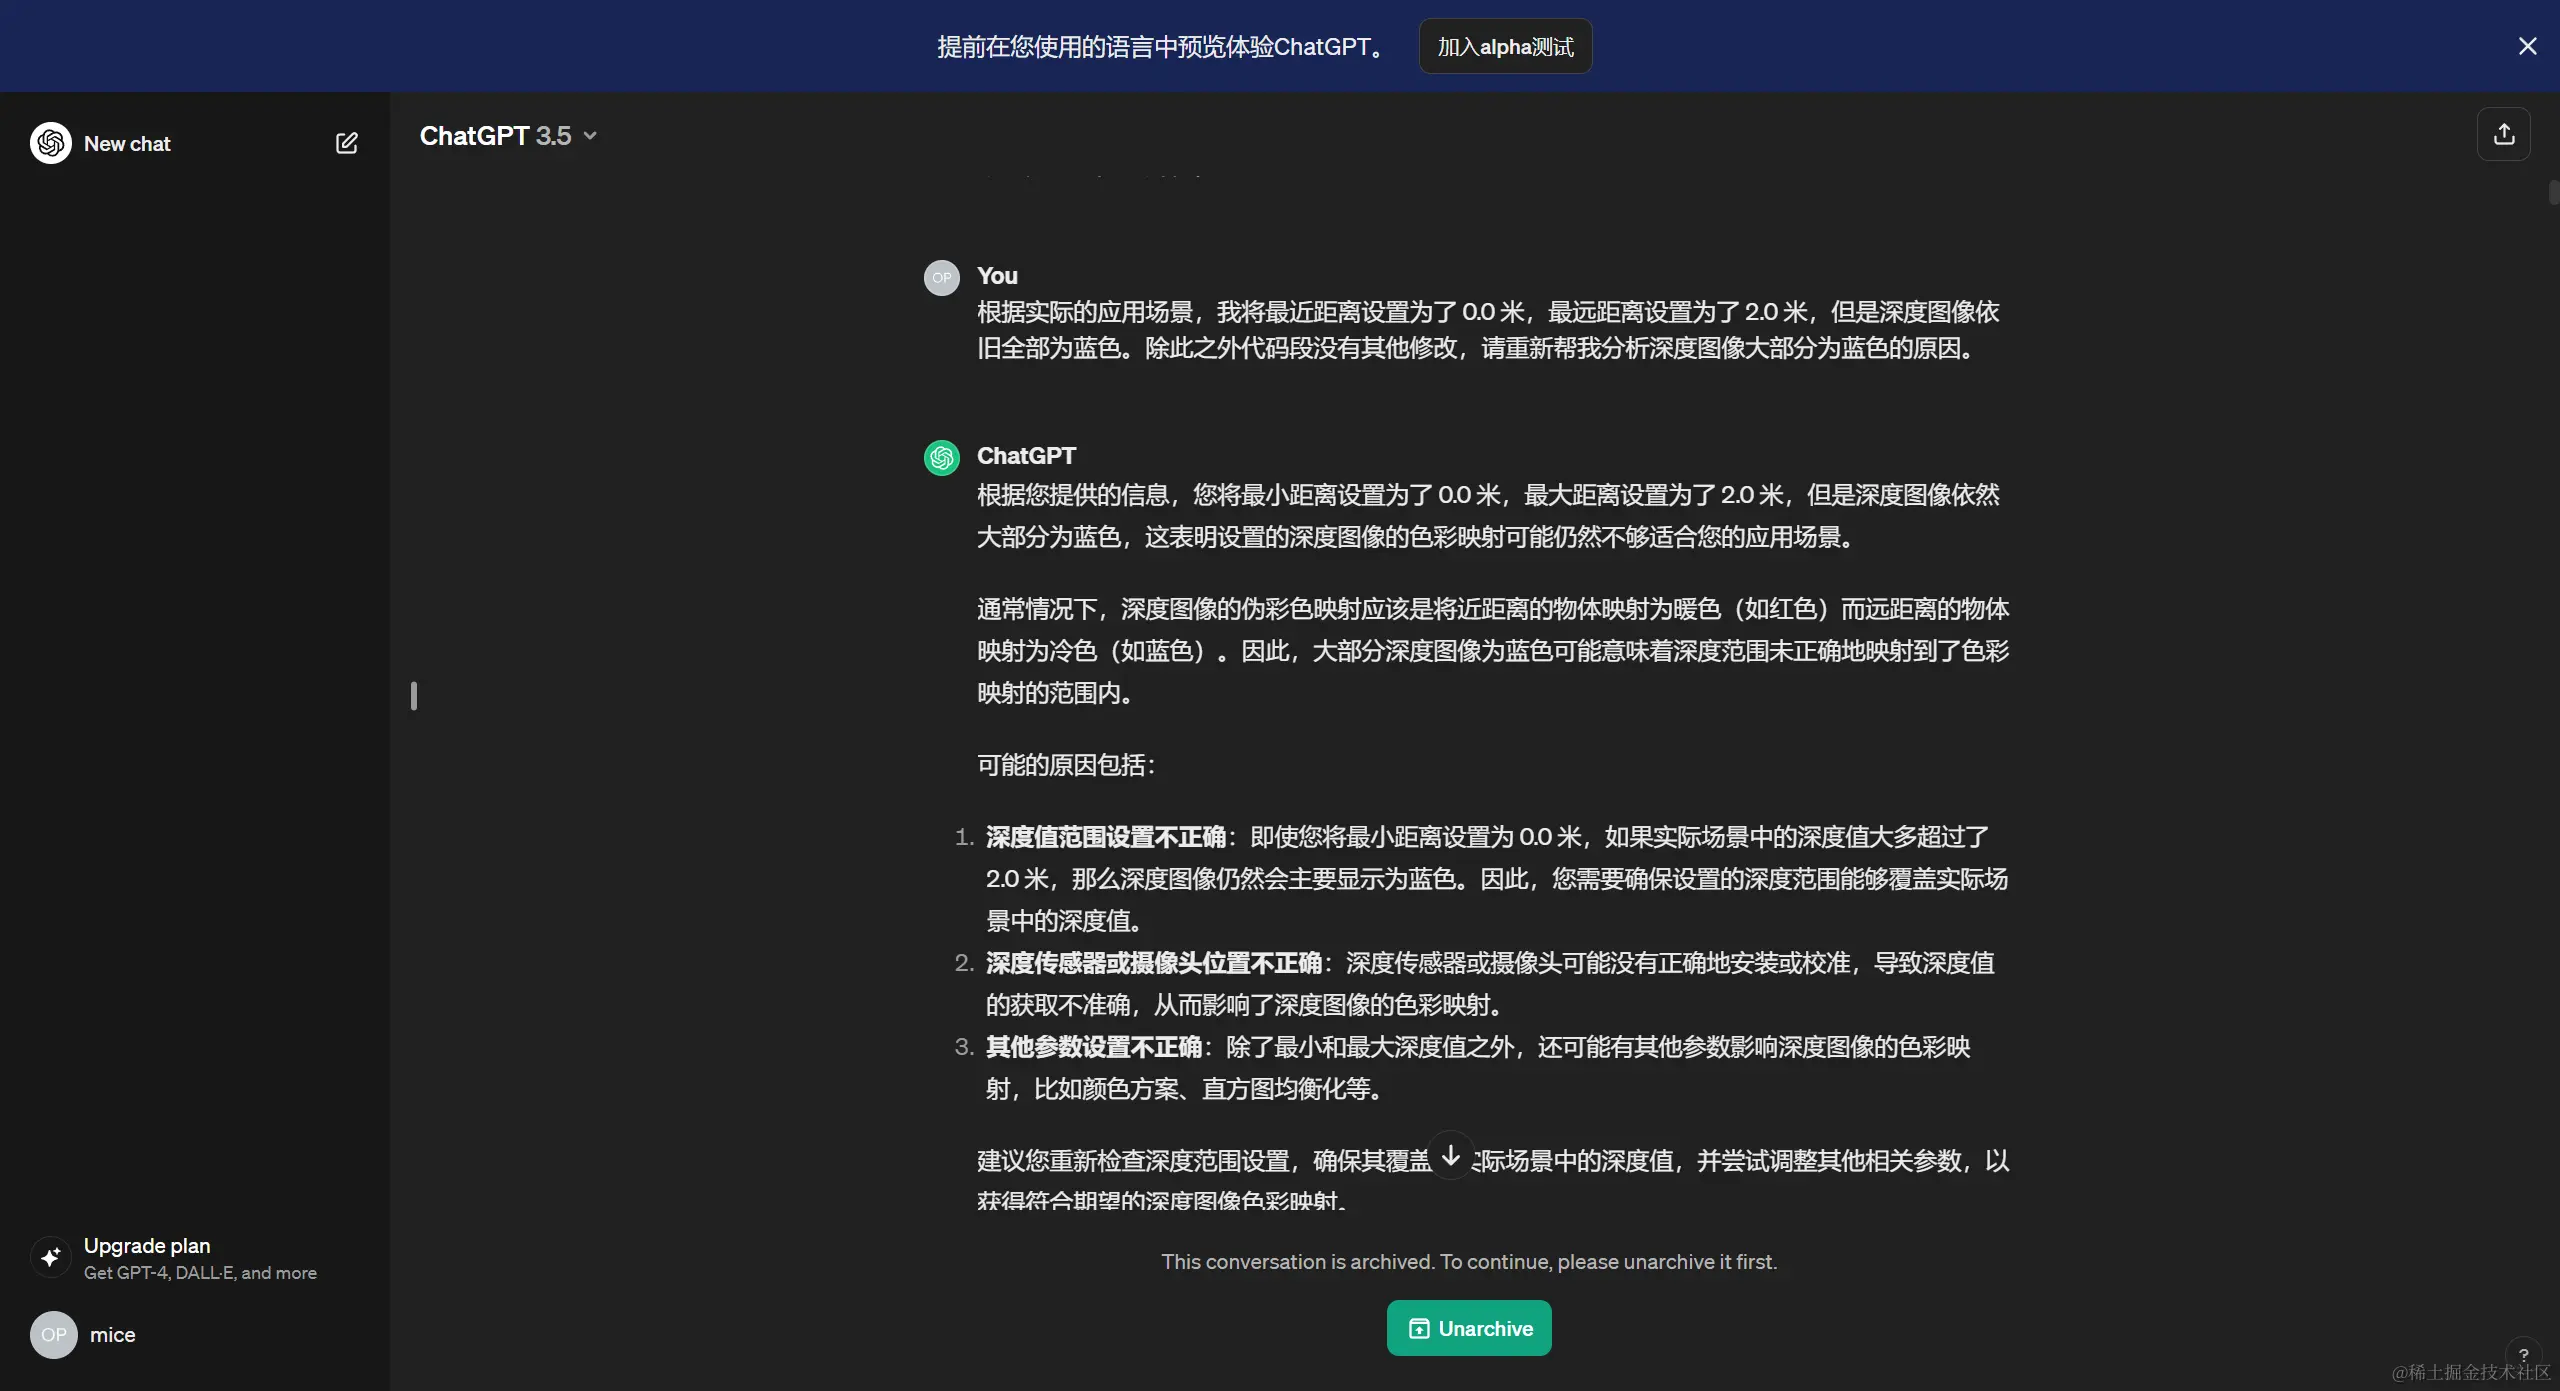Viewport: 2560px width, 1391px height.
Task: Collapse sidebar using the vertical handle
Action: [414, 696]
